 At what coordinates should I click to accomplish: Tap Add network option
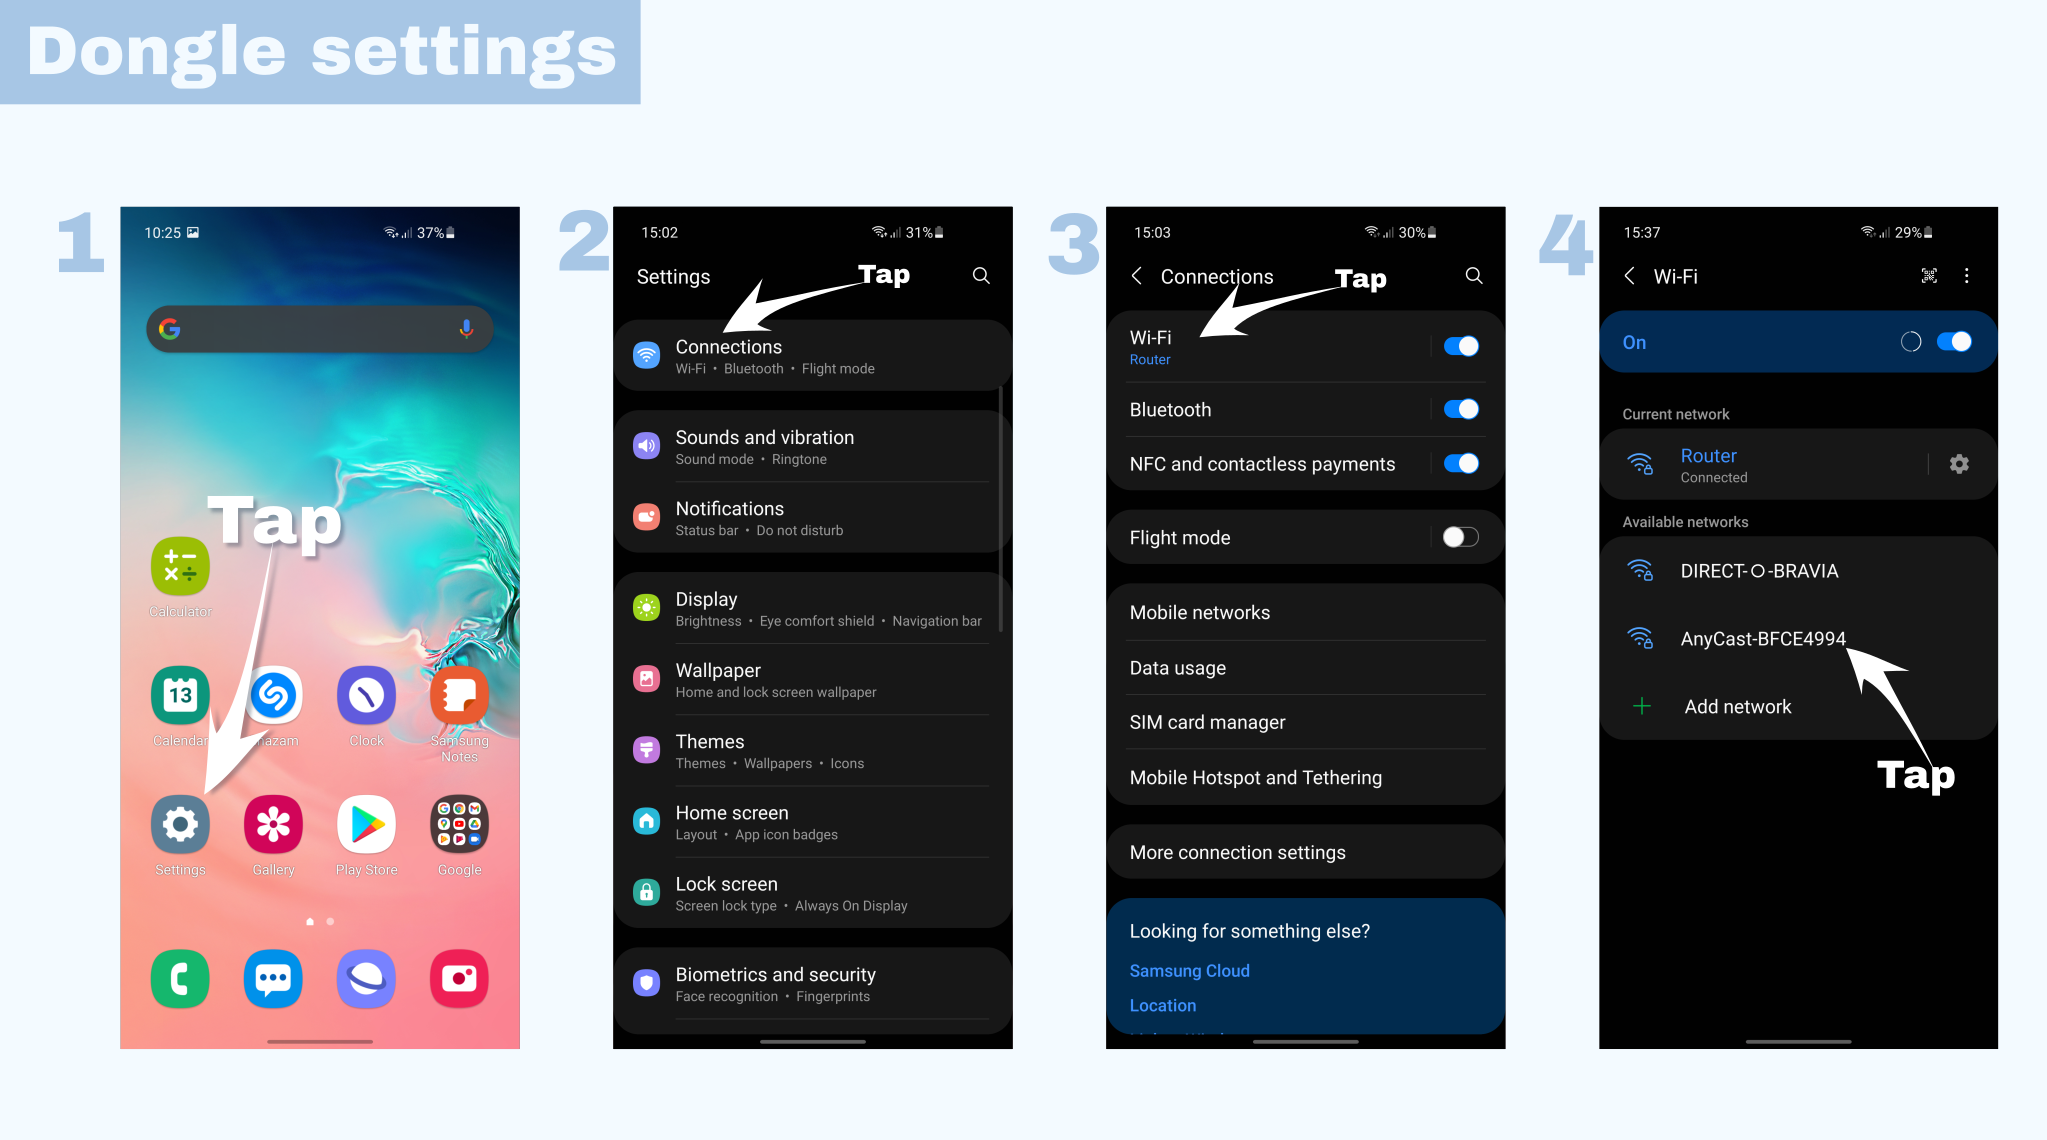pos(1738,706)
